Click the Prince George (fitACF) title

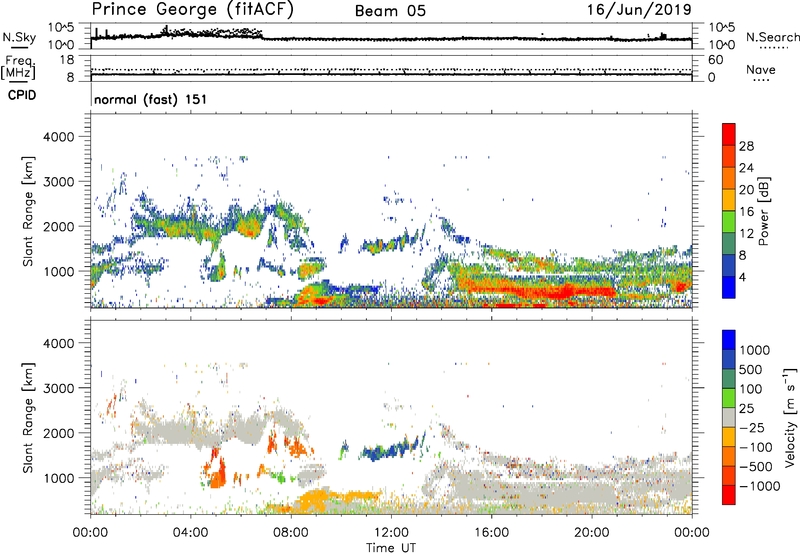click(x=193, y=10)
